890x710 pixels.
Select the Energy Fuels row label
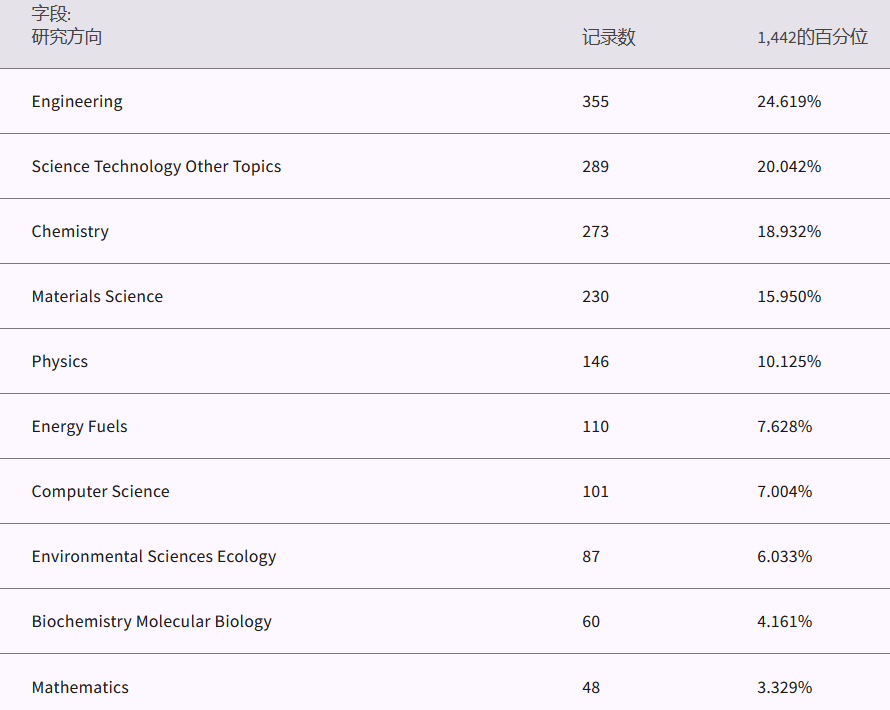[x=80, y=427]
